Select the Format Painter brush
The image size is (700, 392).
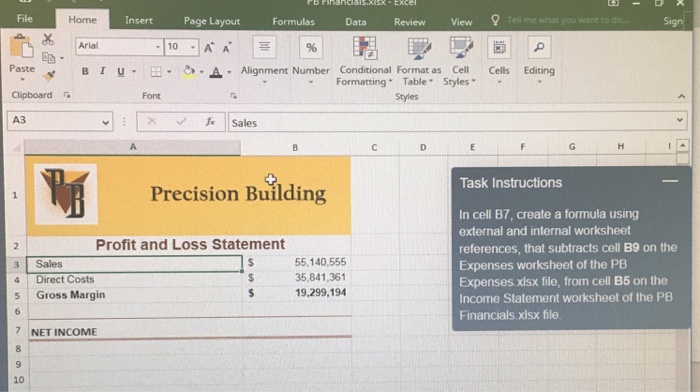[x=49, y=75]
